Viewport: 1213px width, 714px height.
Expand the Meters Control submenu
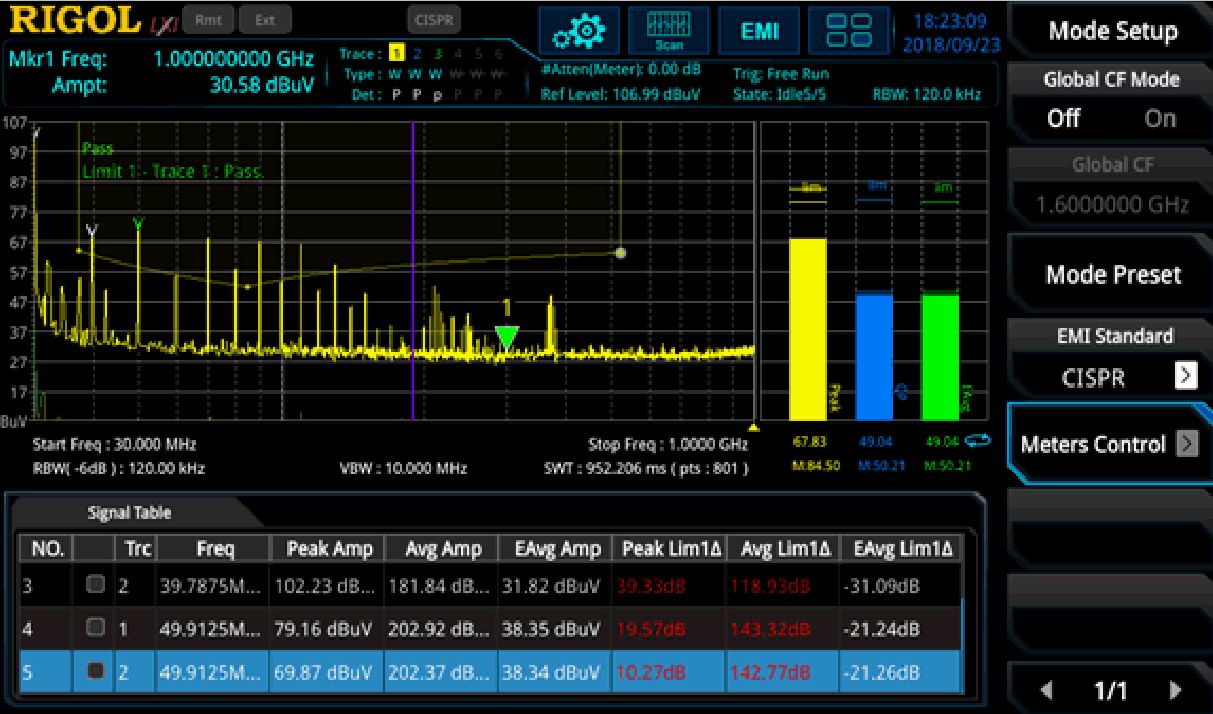[1186, 444]
